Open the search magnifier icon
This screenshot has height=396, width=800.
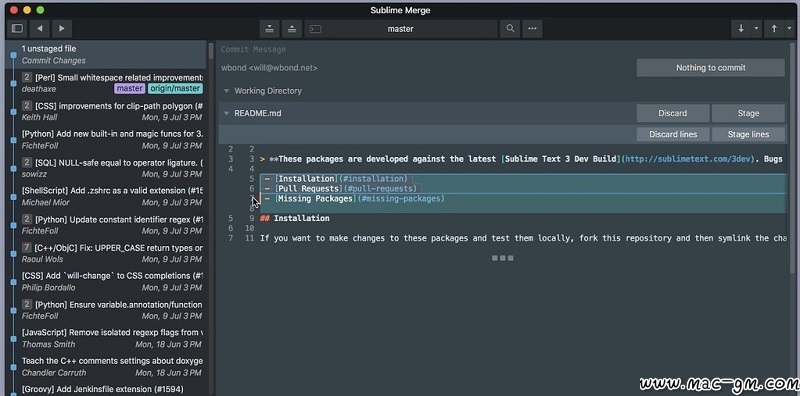(x=510, y=29)
